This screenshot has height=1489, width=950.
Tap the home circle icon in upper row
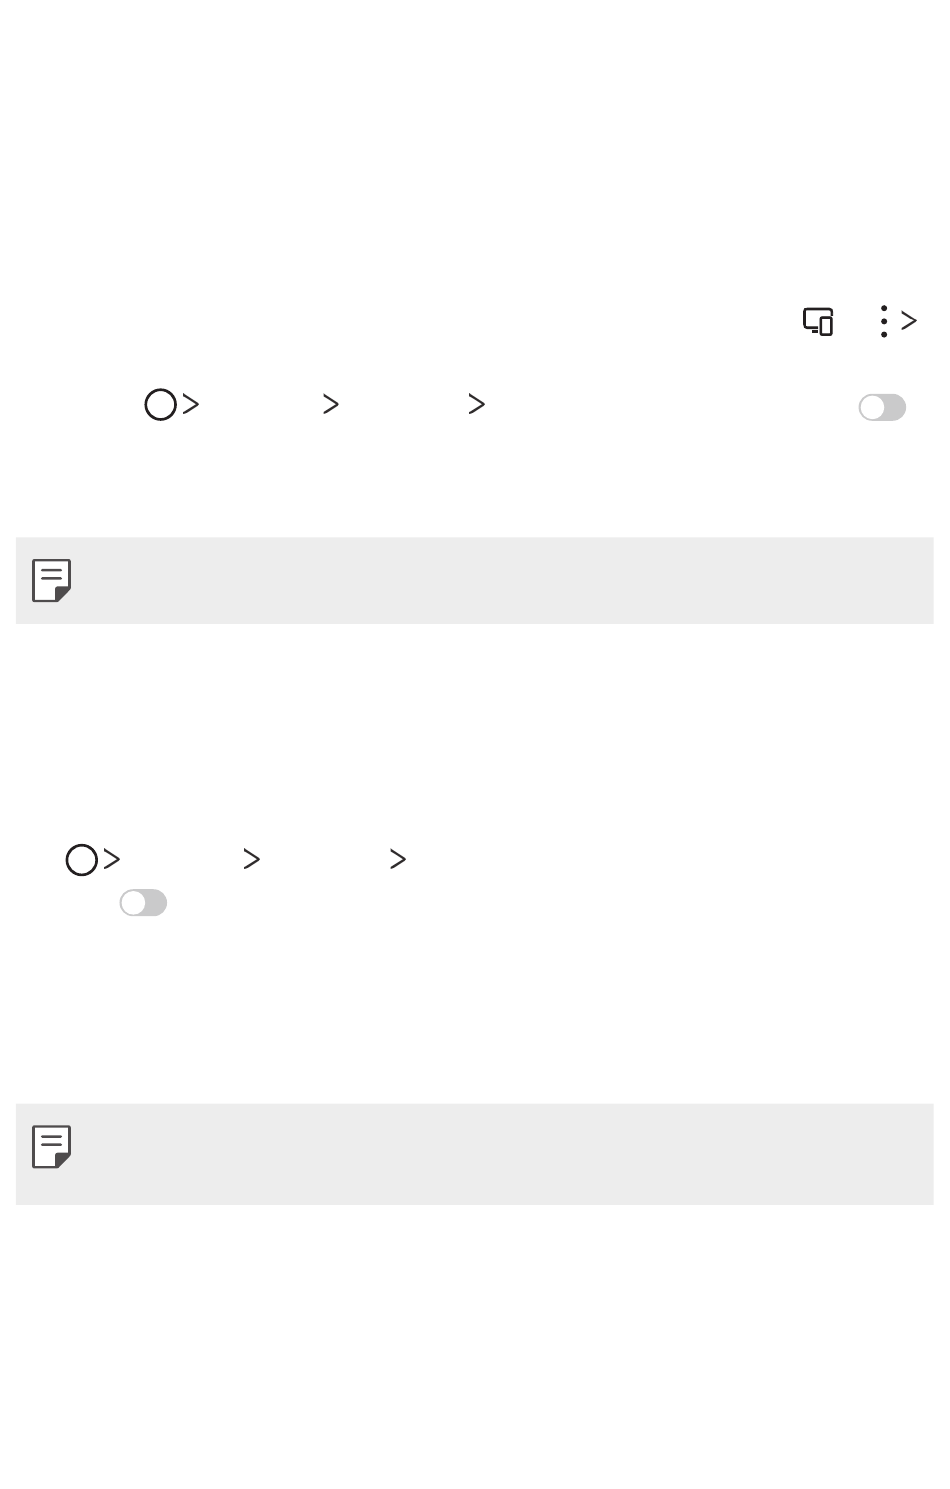[x=160, y=405]
